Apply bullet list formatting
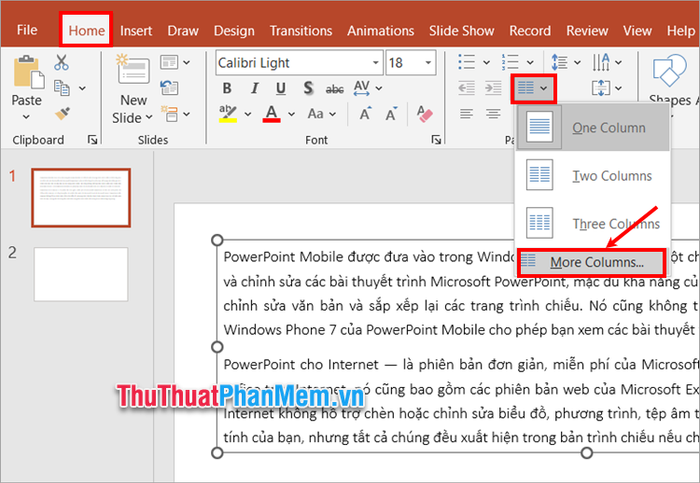The image size is (700, 483). pyautogui.click(x=467, y=62)
